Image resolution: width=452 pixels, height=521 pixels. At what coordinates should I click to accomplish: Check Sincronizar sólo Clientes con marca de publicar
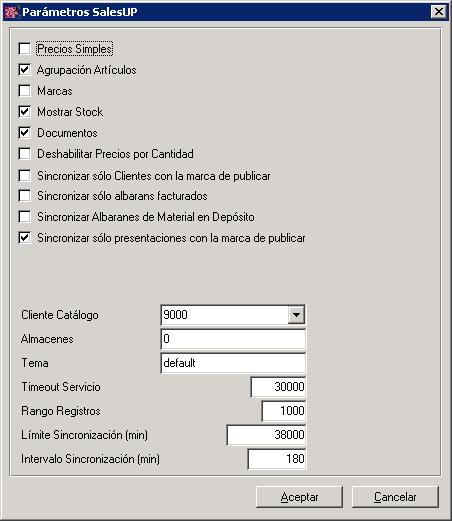(25, 176)
